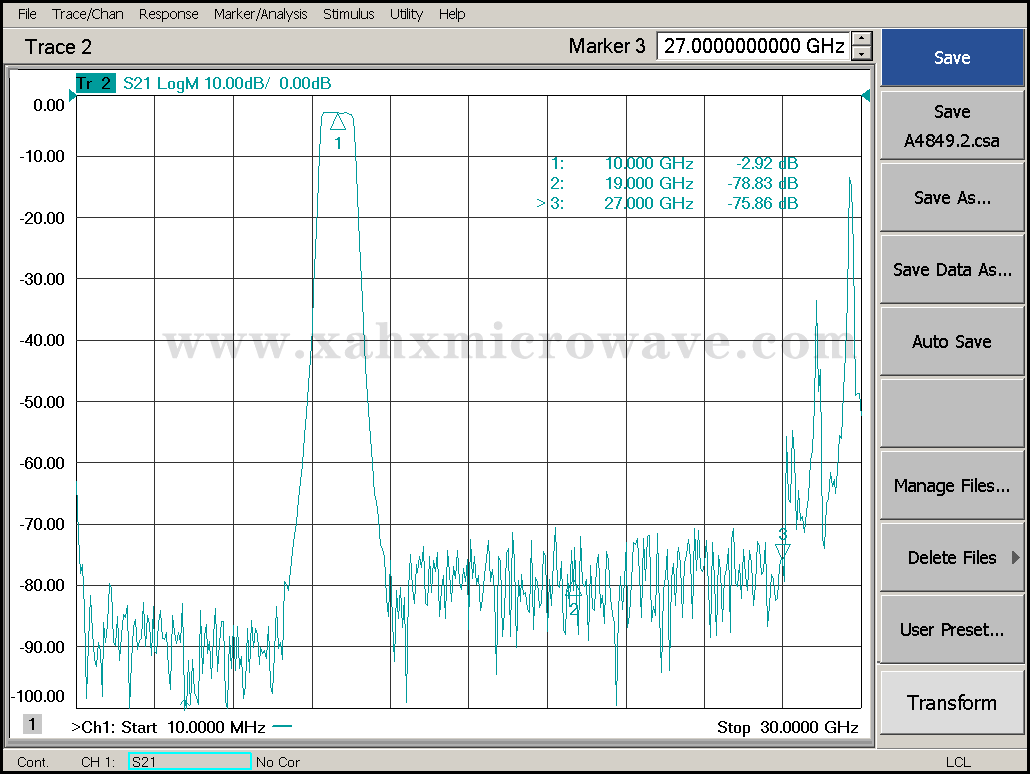Click the Transform softkey
The image size is (1030, 774).
click(952, 703)
